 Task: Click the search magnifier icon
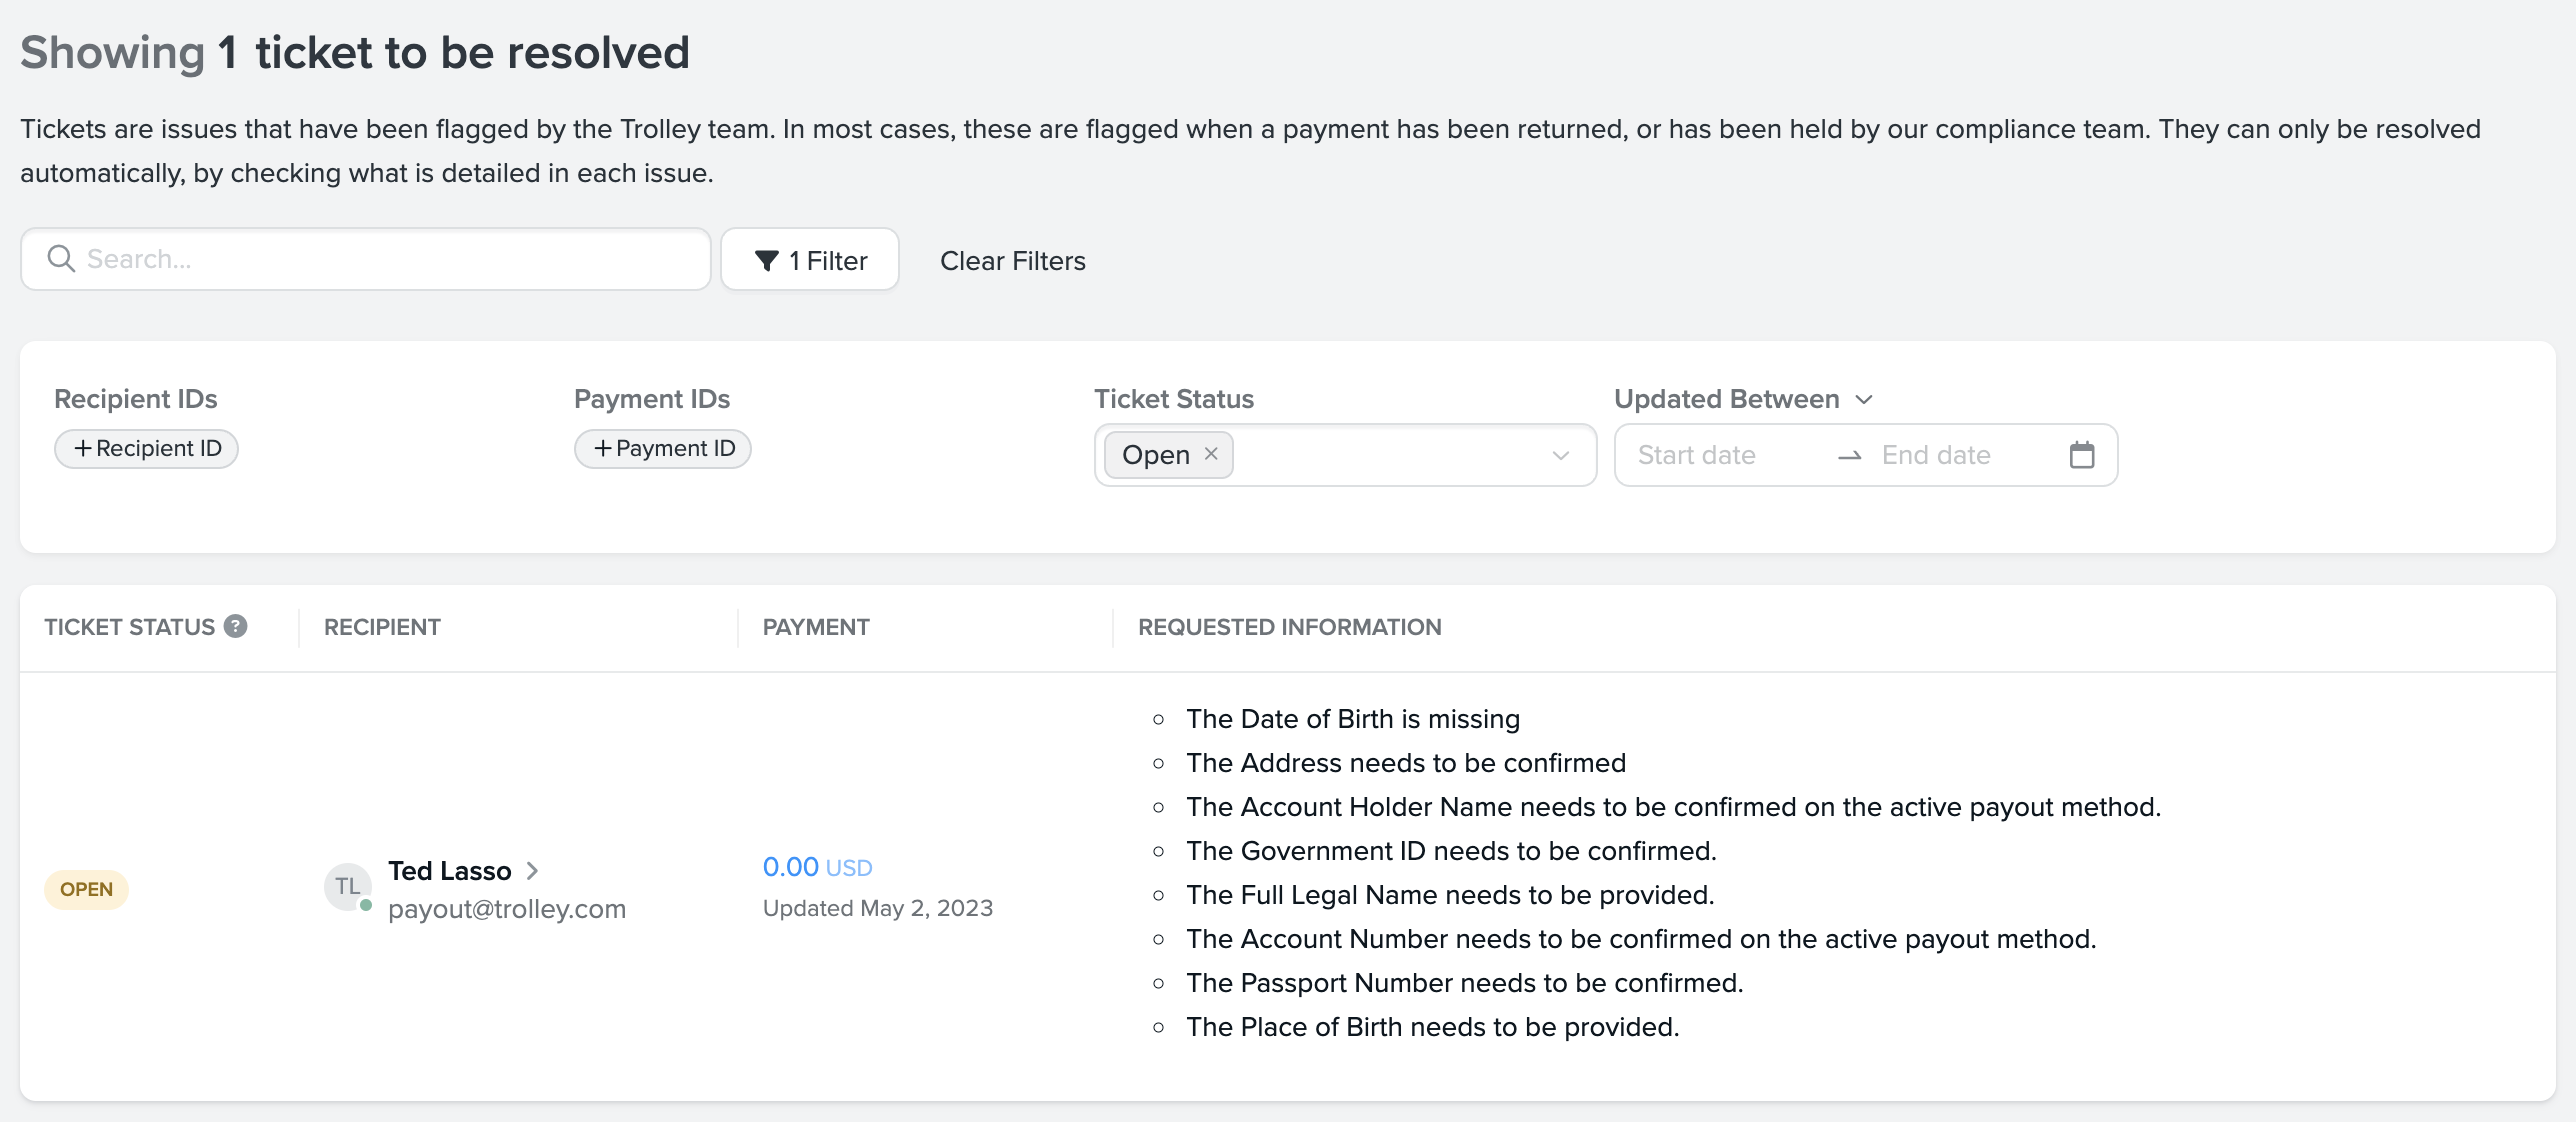coord(61,259)
